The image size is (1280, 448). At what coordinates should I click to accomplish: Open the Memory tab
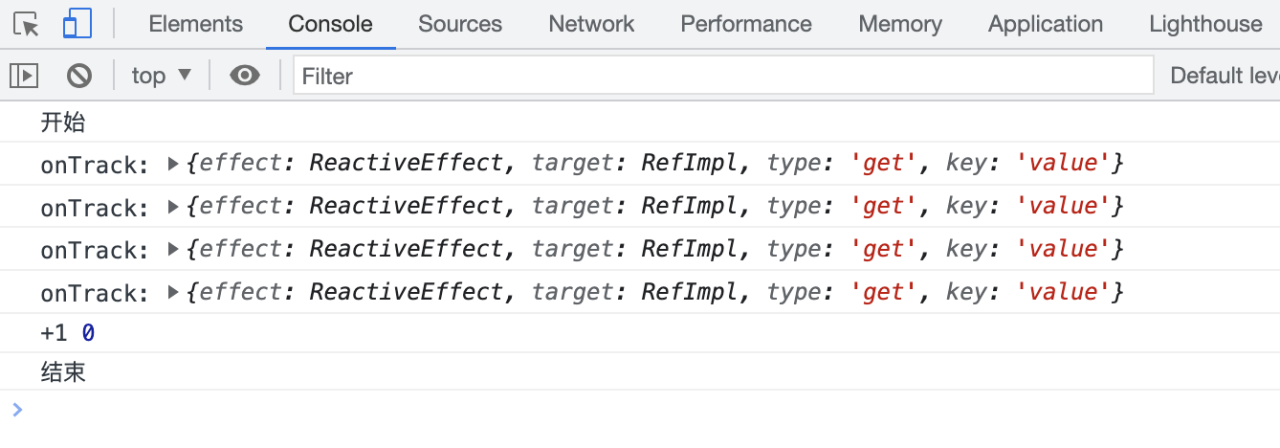[900, 24]
